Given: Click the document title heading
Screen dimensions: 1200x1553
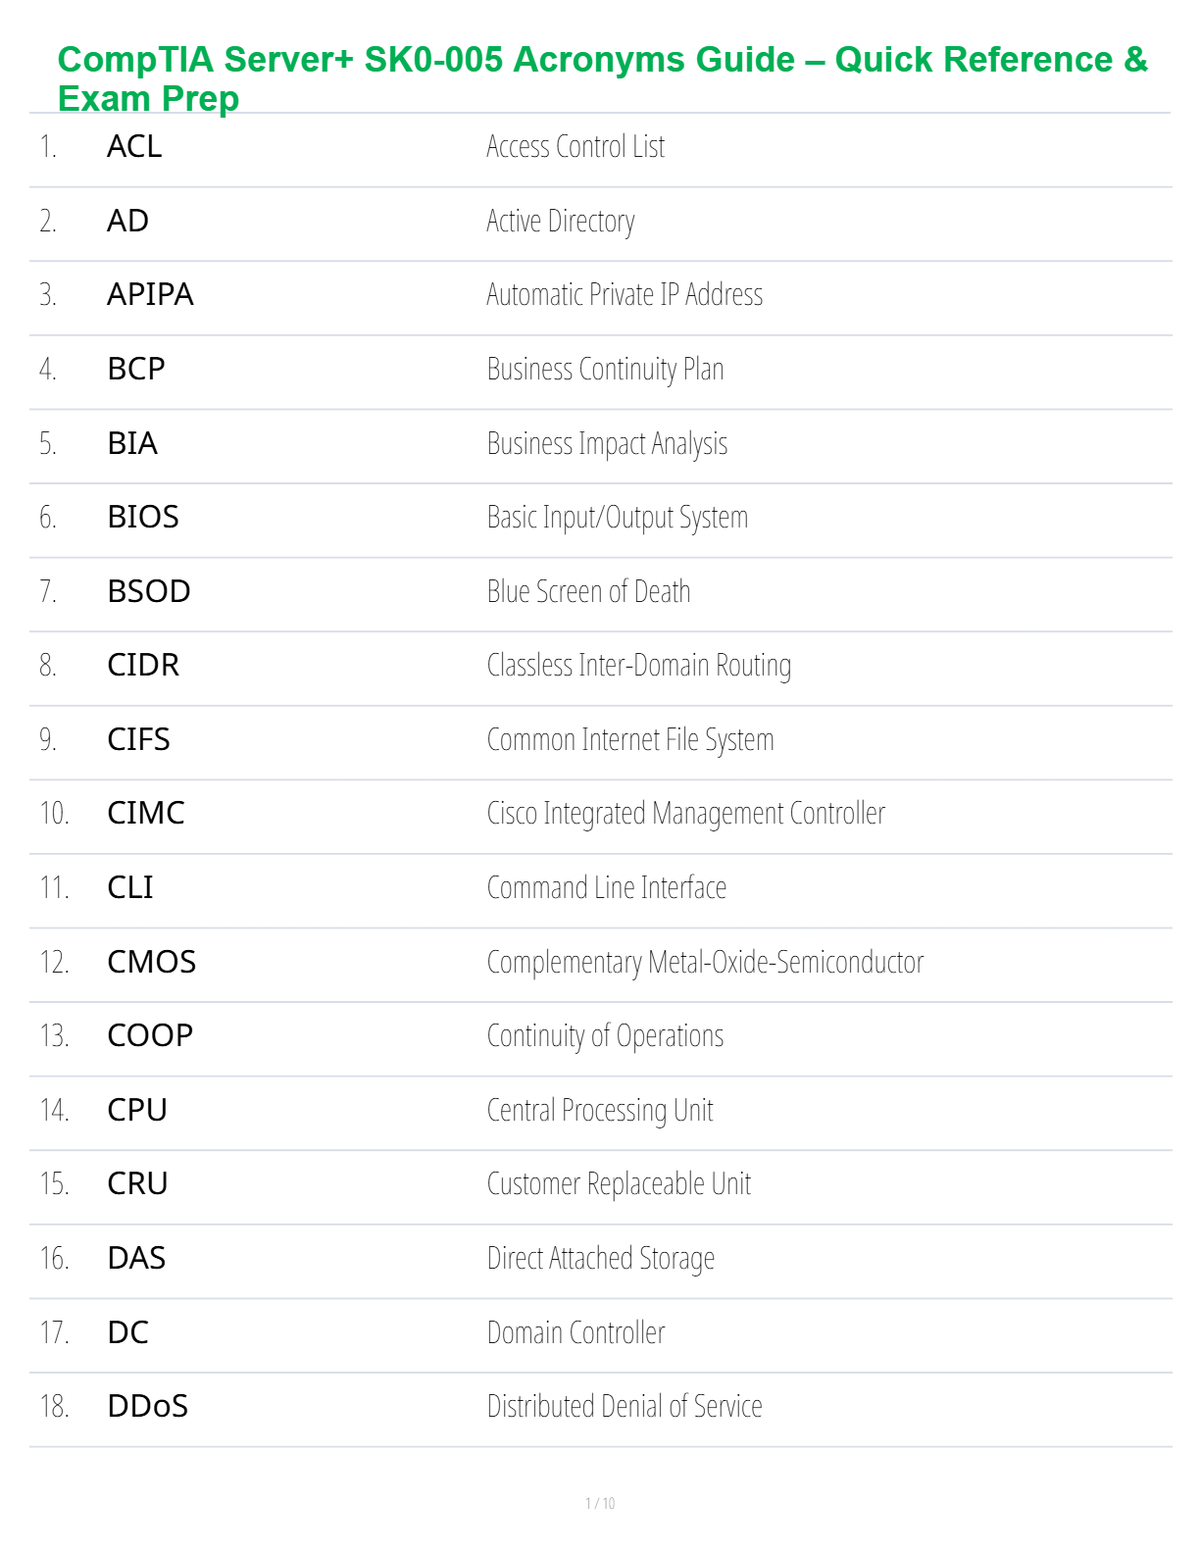Looking at the screenshot, I should [x=603, y=79].
